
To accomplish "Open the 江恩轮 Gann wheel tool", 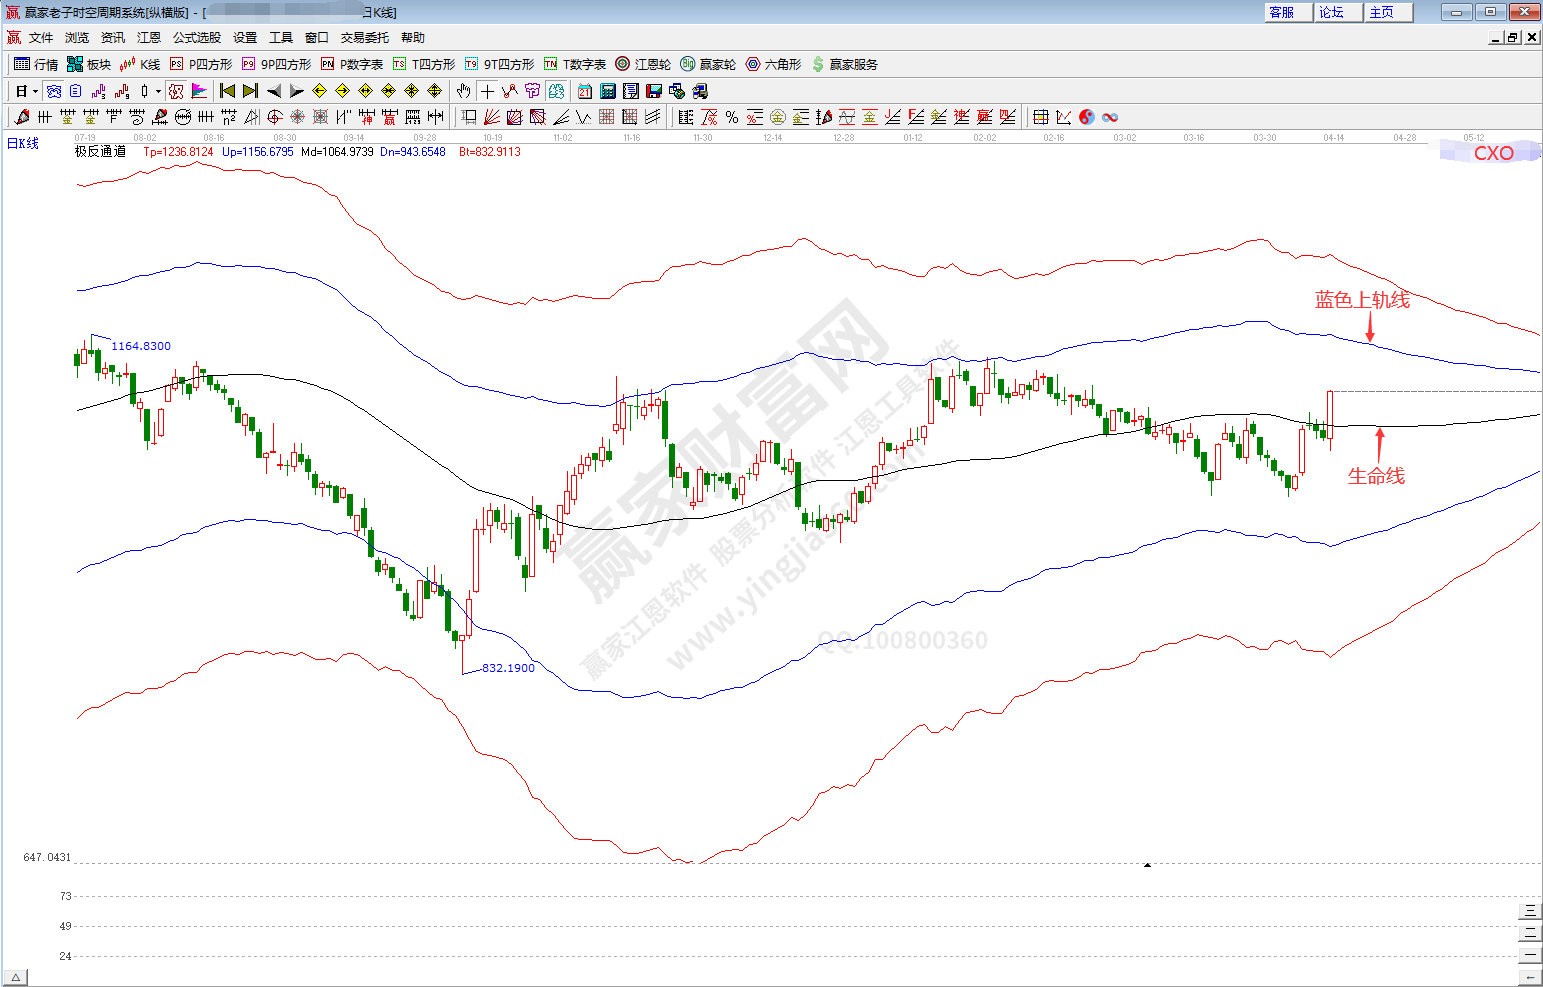I will point(643,64).
